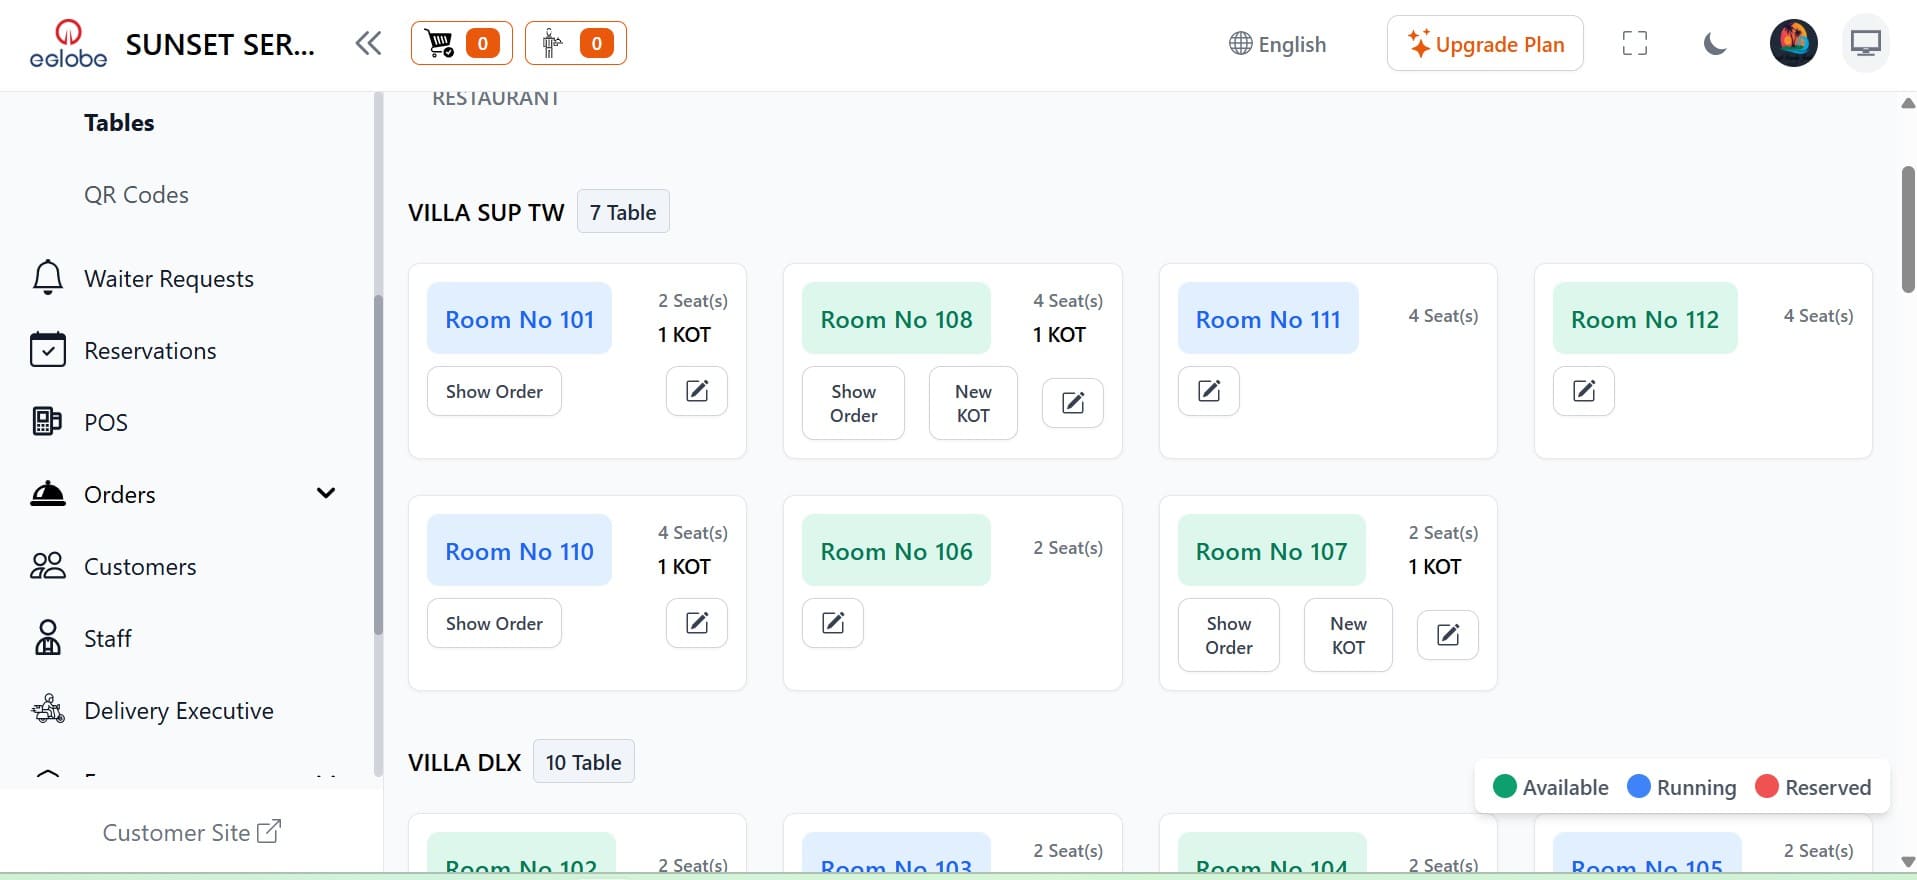Open Customers page
The width and height of the screenshot is (1917, 880).
[140, 567]
